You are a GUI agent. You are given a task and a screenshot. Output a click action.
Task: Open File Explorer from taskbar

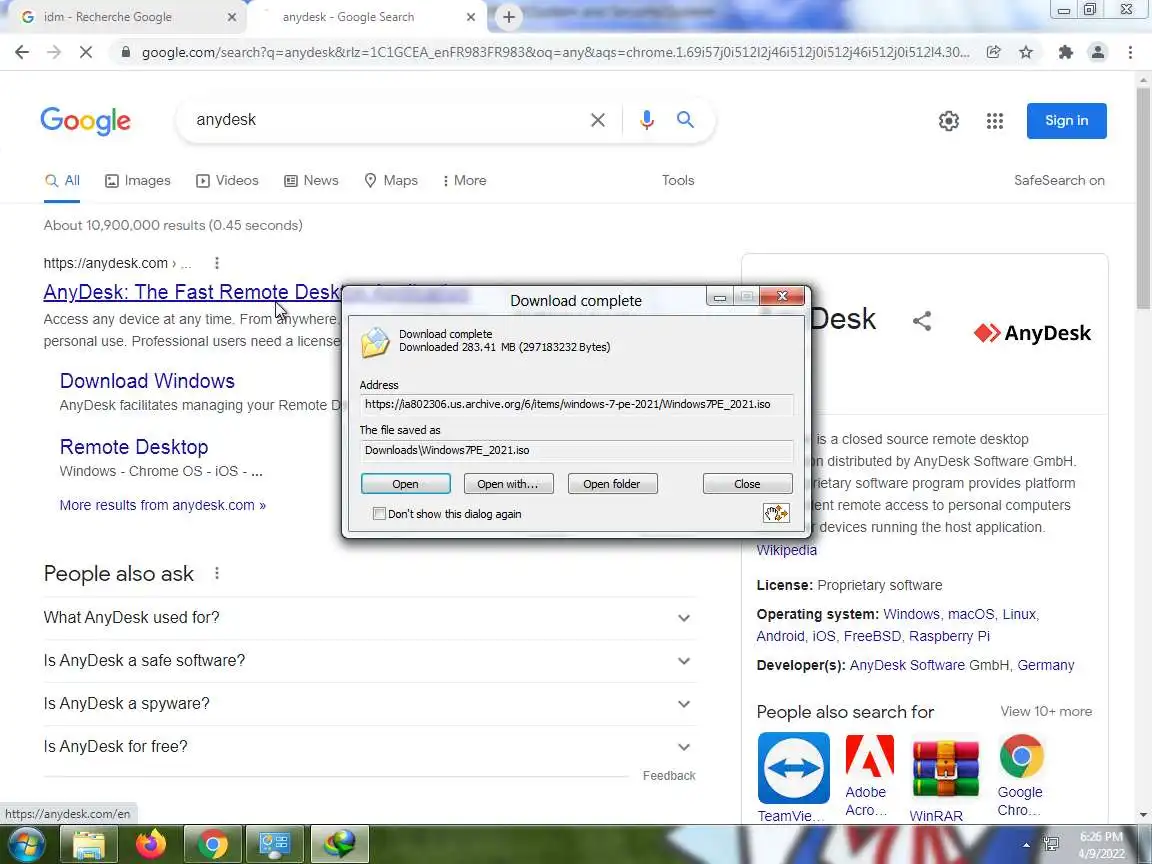pos(88,845)
